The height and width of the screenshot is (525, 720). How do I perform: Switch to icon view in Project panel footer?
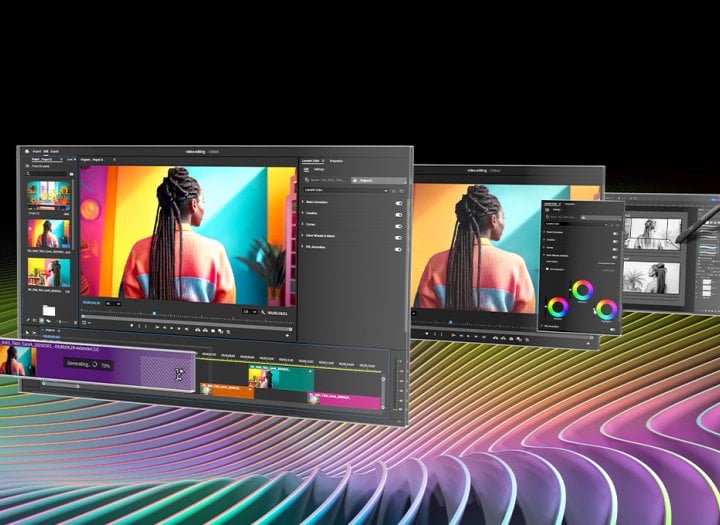pyautogui.click(x=41, y=320)
